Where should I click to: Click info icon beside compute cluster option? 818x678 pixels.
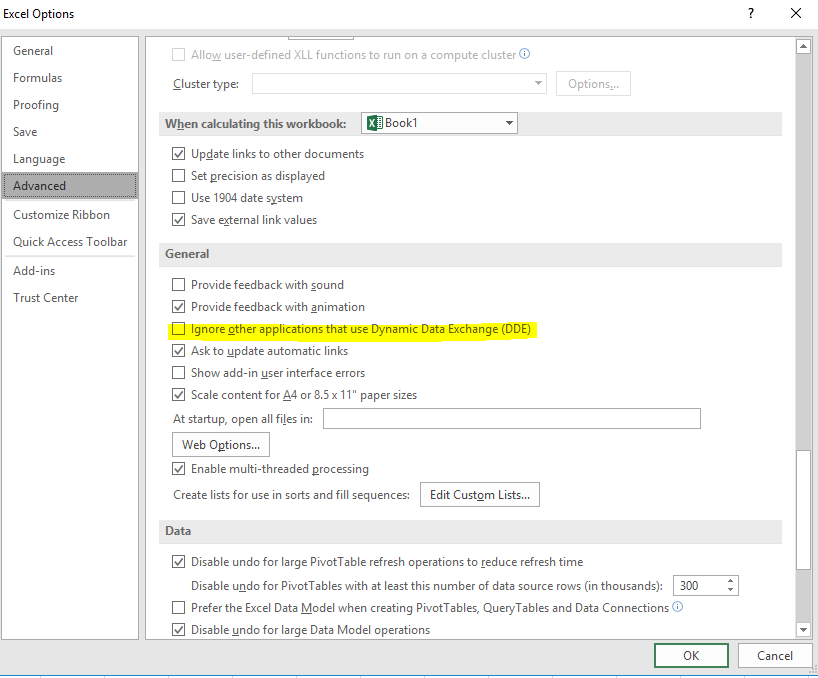click(x=525, y=54)
